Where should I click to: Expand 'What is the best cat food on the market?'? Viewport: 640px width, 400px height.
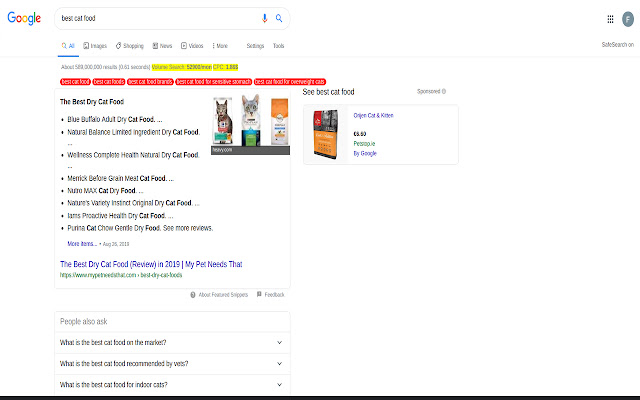point(172,342)
